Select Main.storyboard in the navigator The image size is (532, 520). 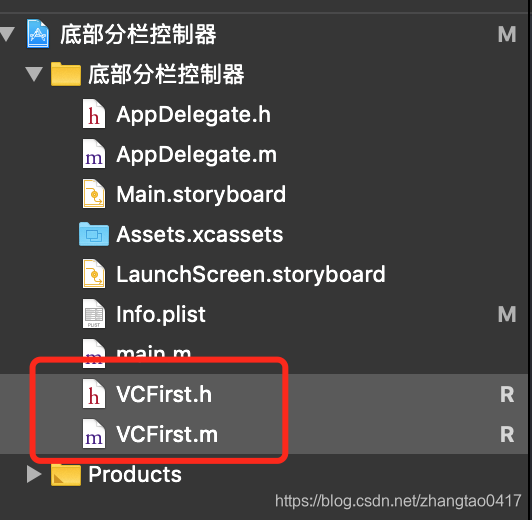coord(201,194)
